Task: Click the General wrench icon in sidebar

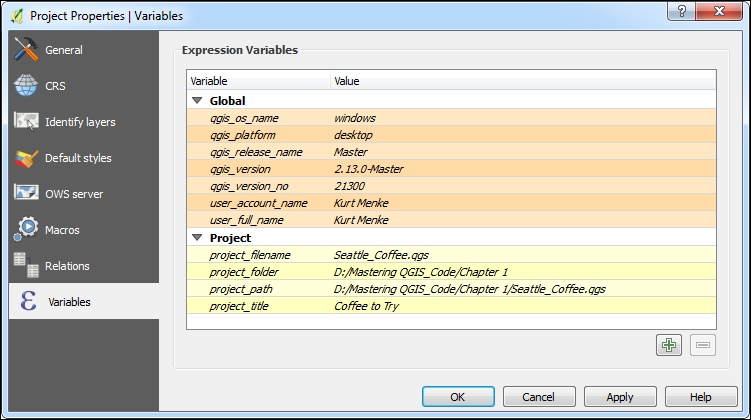Action: pos(26,50)
